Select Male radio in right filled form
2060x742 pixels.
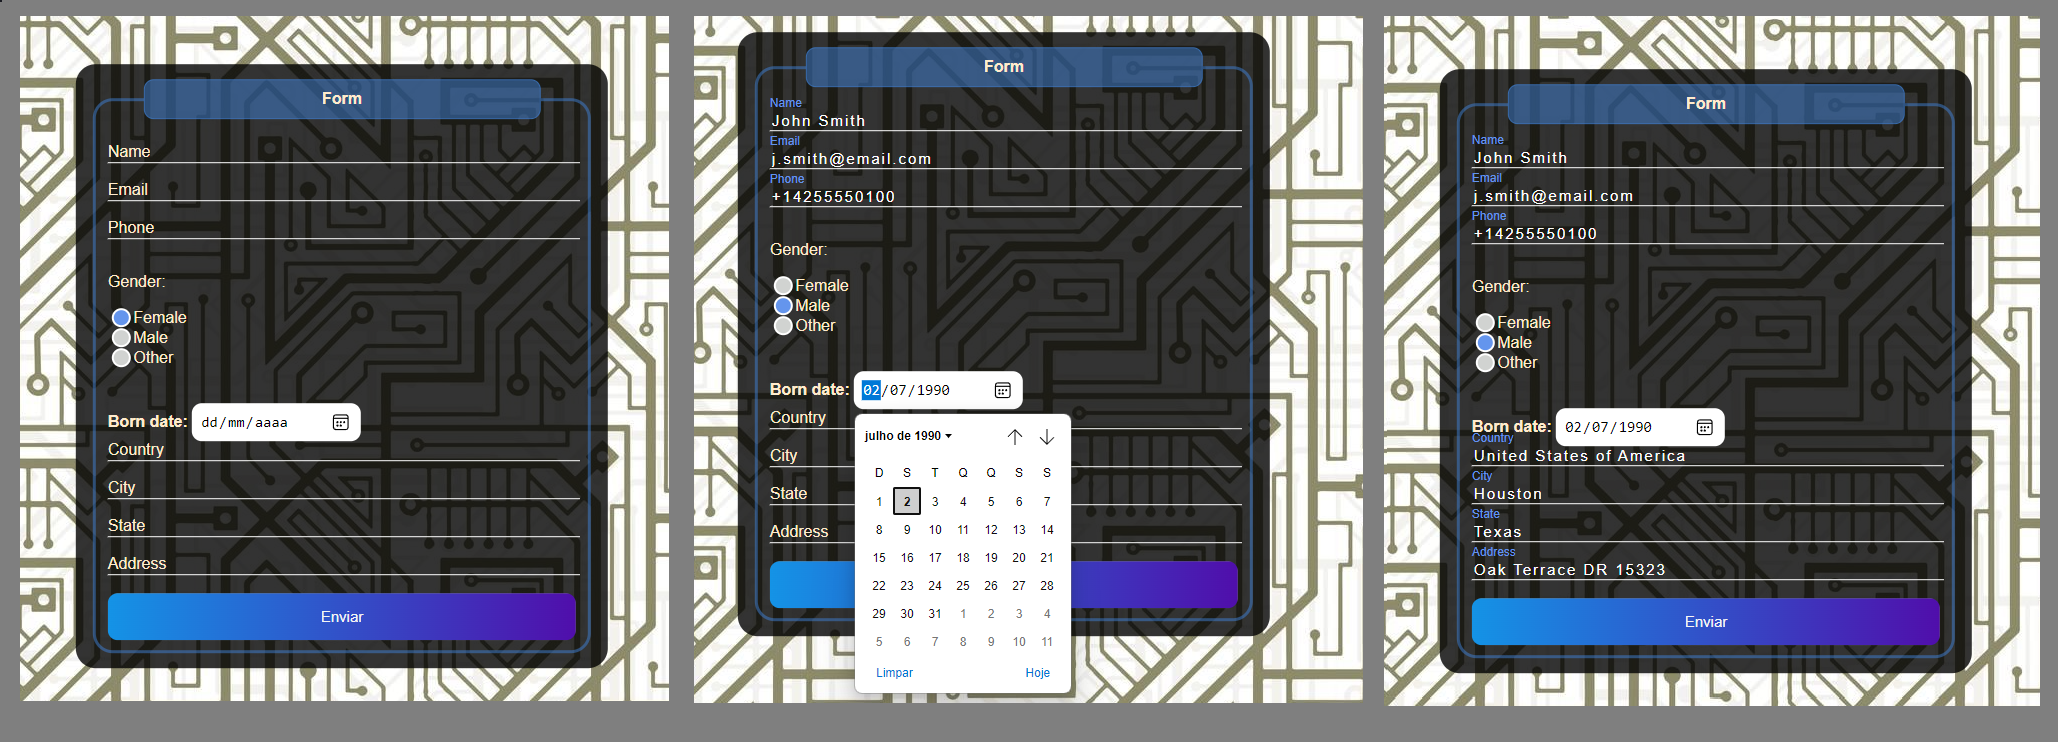pos(1485,343)
